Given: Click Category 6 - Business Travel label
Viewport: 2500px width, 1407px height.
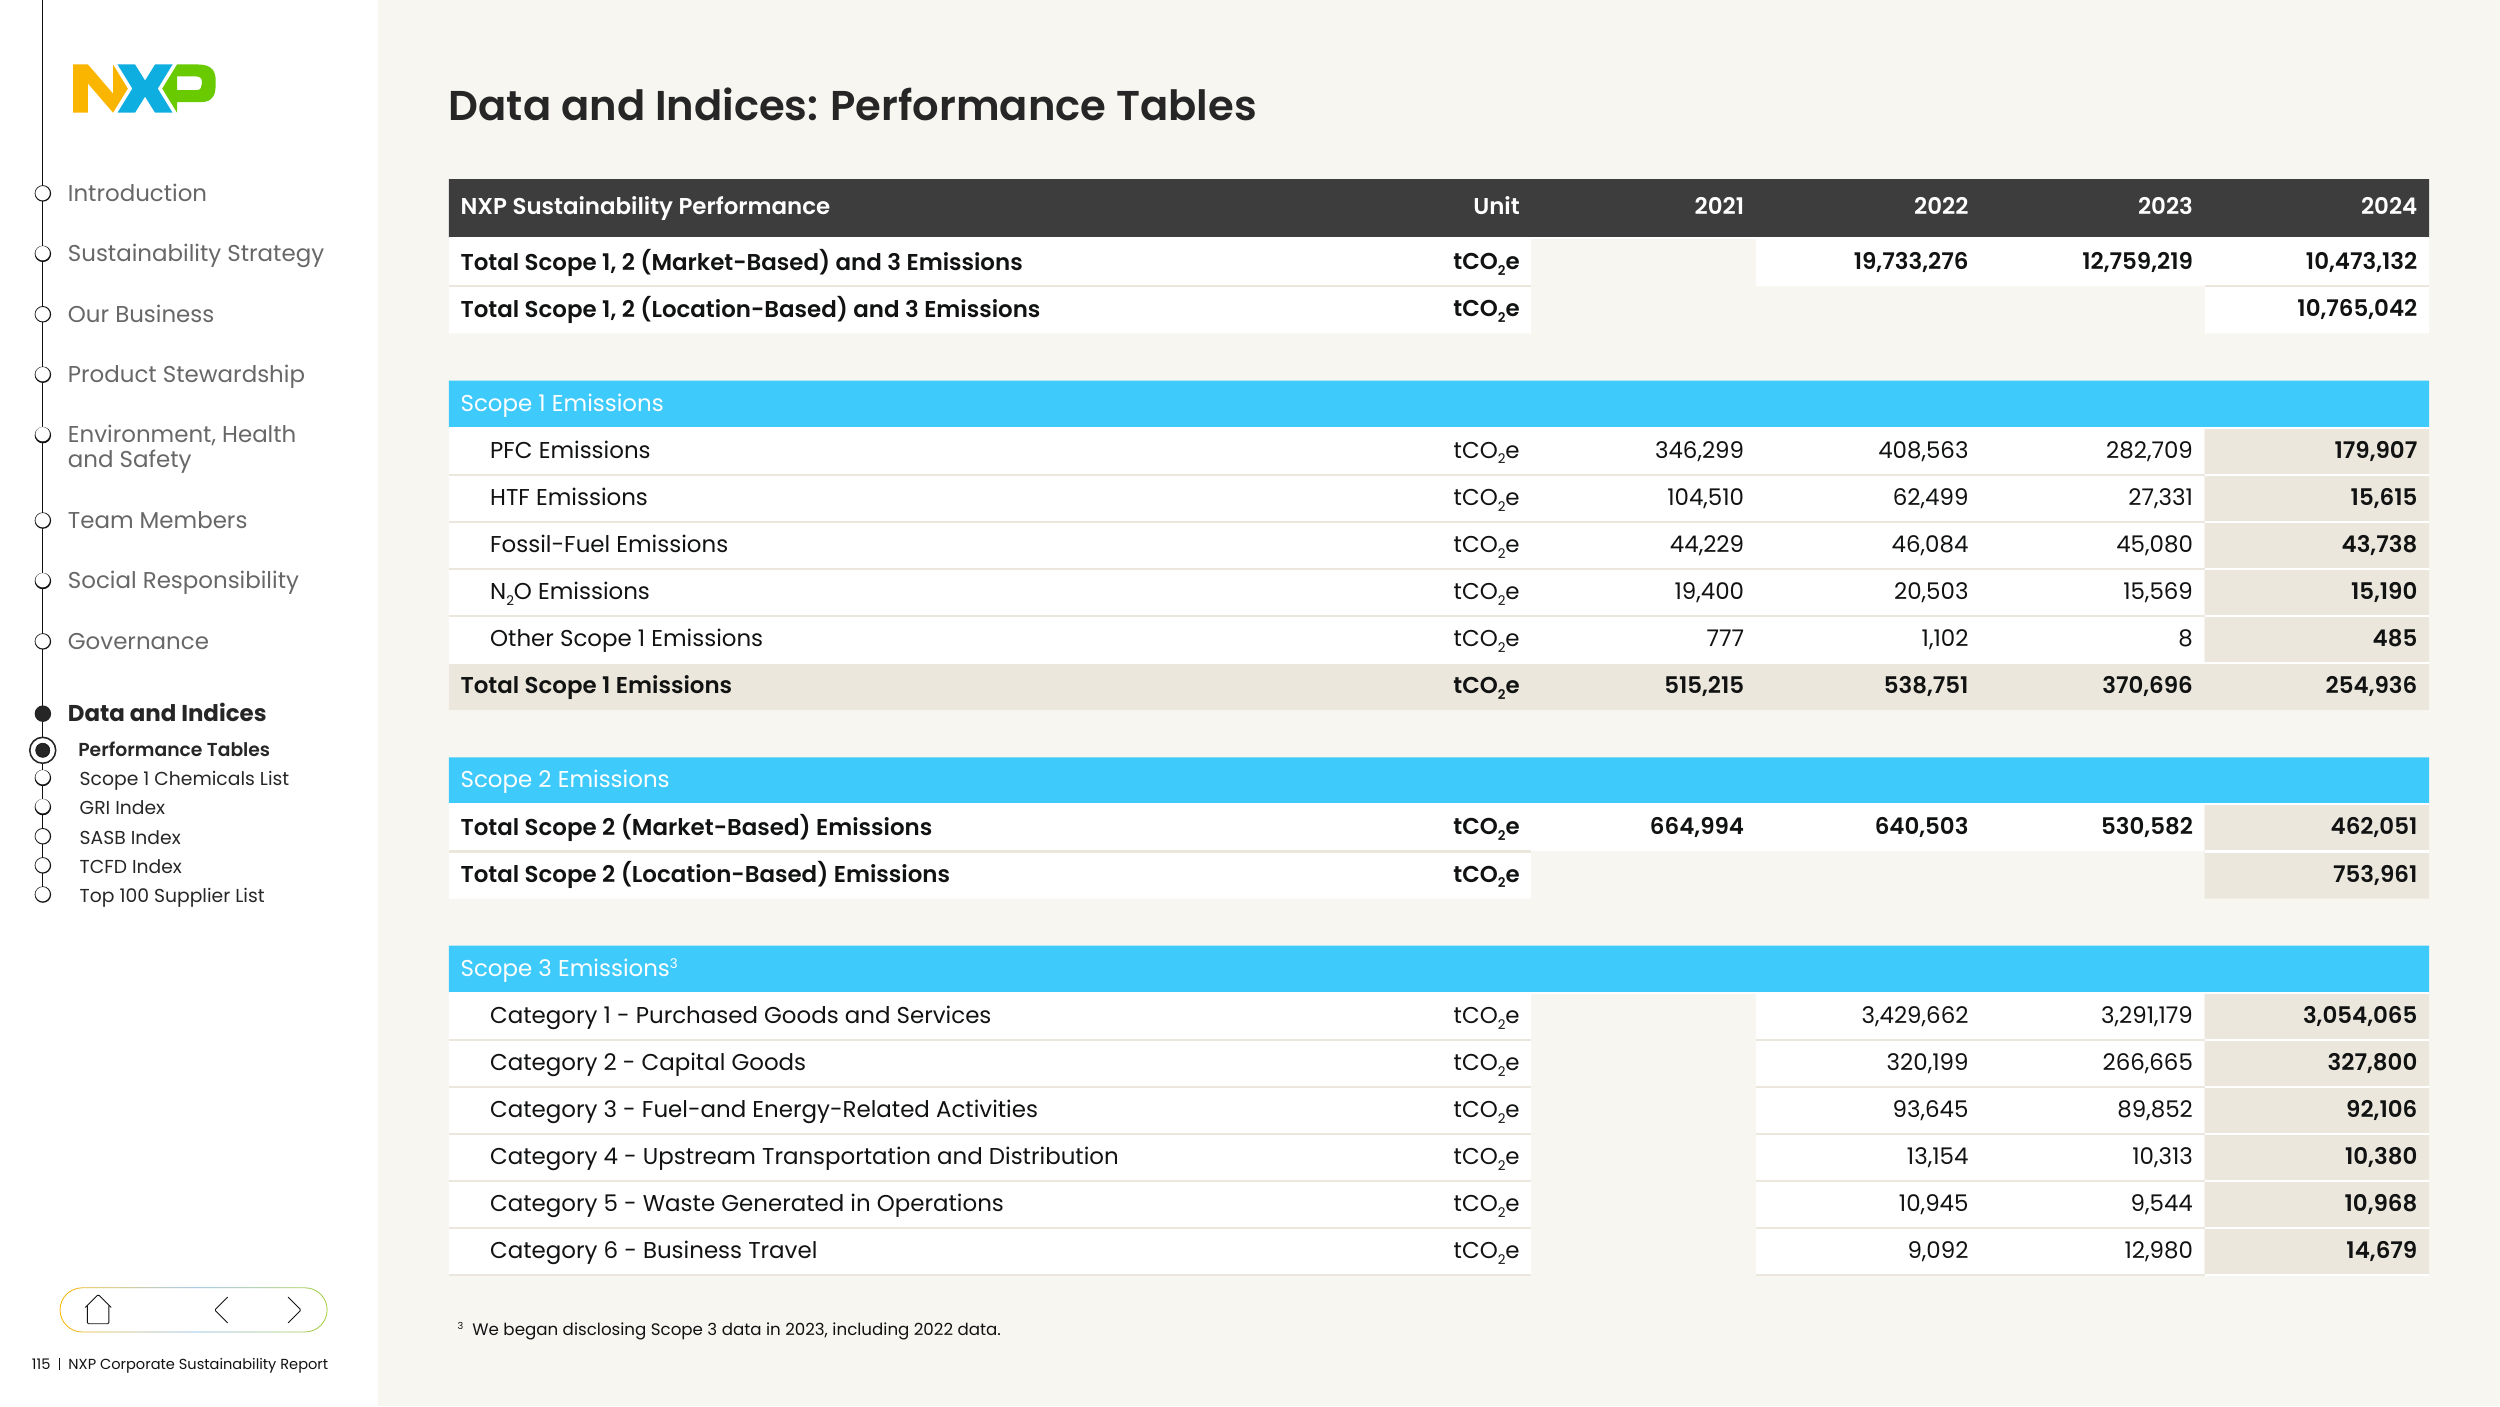Looking at the screenshot, I should click(653, 1250).
